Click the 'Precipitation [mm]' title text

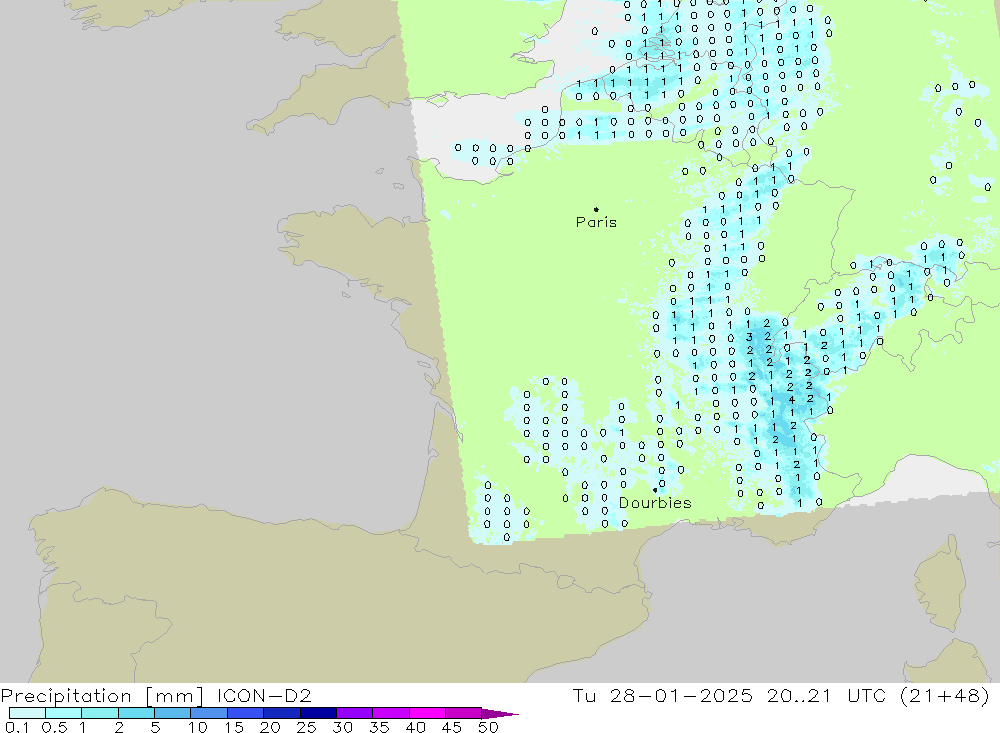tap(102, 696)
